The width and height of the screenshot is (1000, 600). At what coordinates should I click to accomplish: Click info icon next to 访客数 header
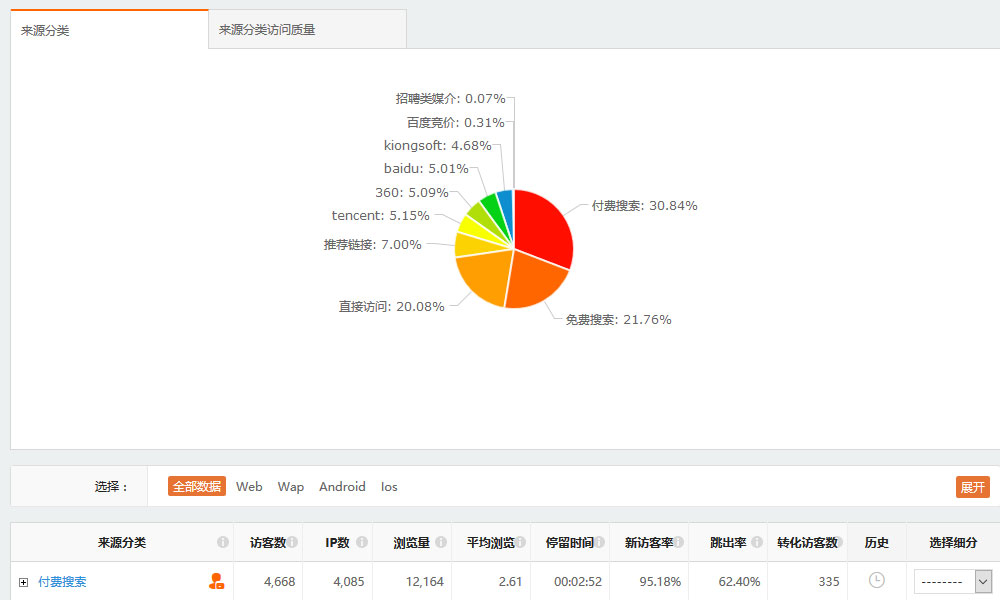(x=292, y=542)
